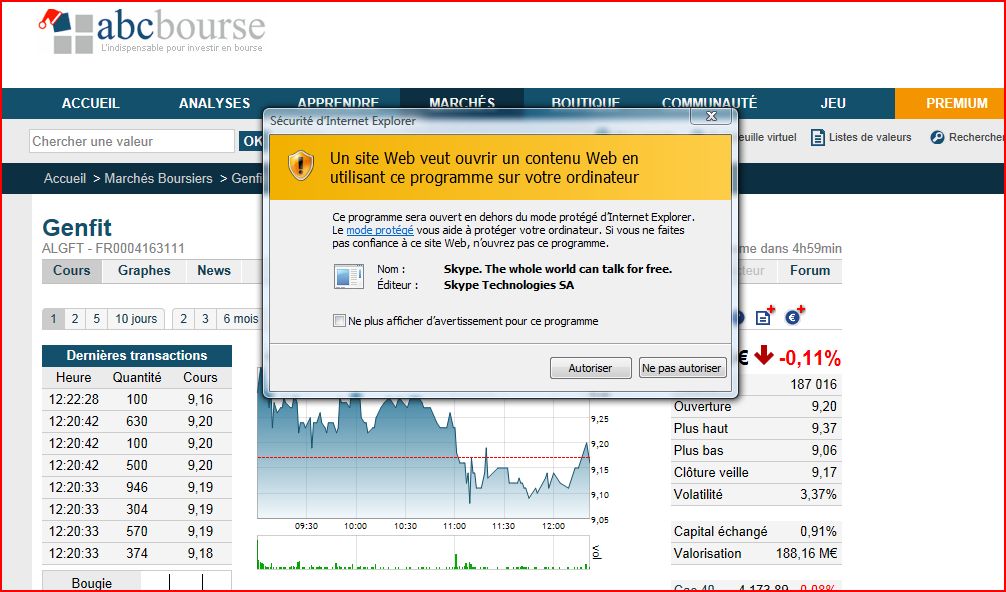Click the quantity '630' cell
The image size is (1006, 592).
pyautogui.click(x=137, y=421)
